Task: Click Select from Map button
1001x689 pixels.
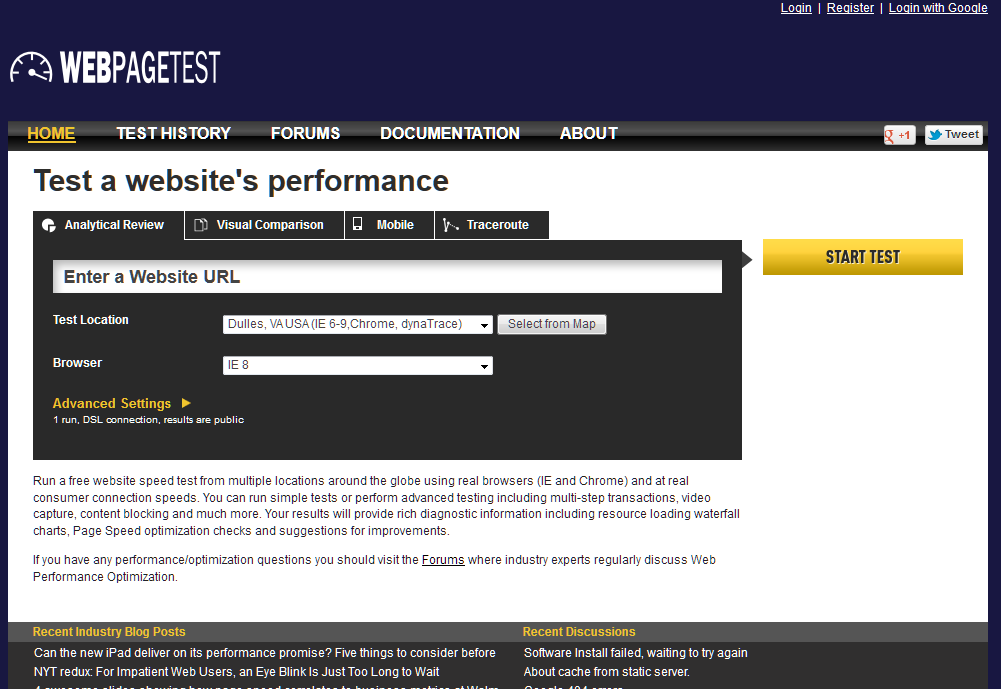Action: 552,324
